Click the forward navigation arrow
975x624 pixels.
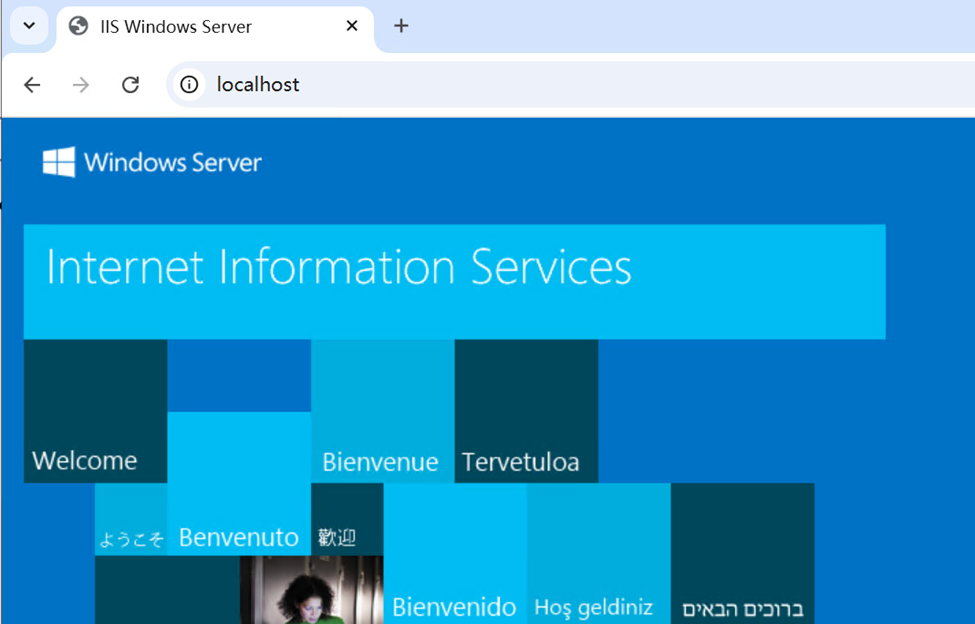click(x=81, y=85)
